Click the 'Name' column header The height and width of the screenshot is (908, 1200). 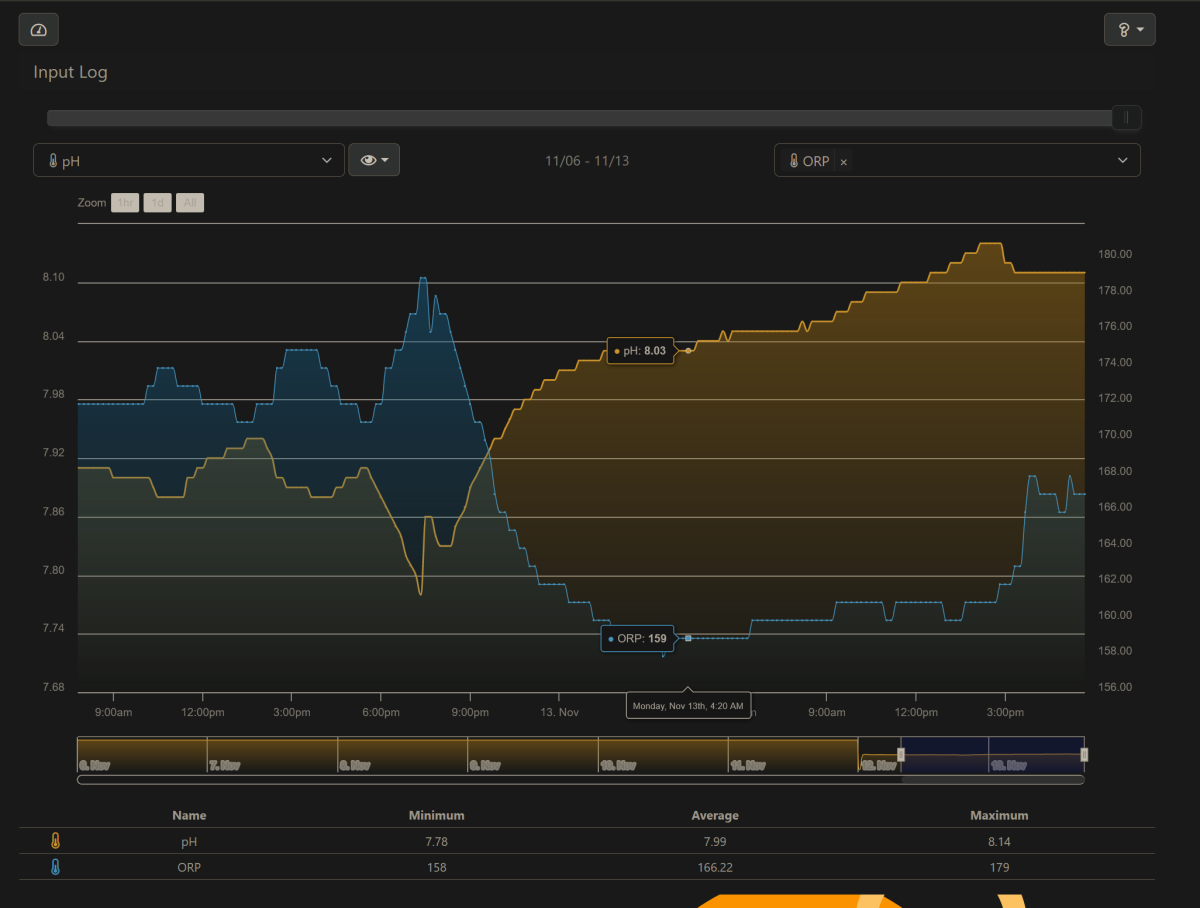click(x=189, y=816)
